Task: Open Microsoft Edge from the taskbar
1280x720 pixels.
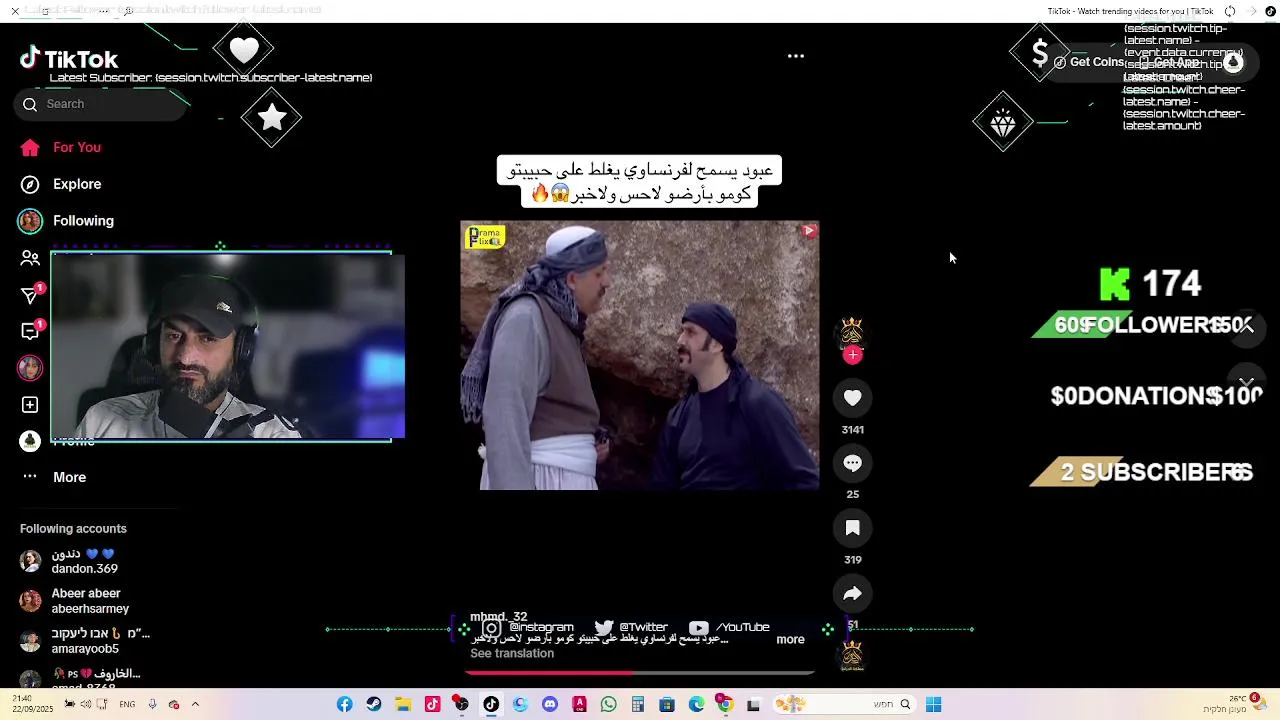Action: [696, 705]
